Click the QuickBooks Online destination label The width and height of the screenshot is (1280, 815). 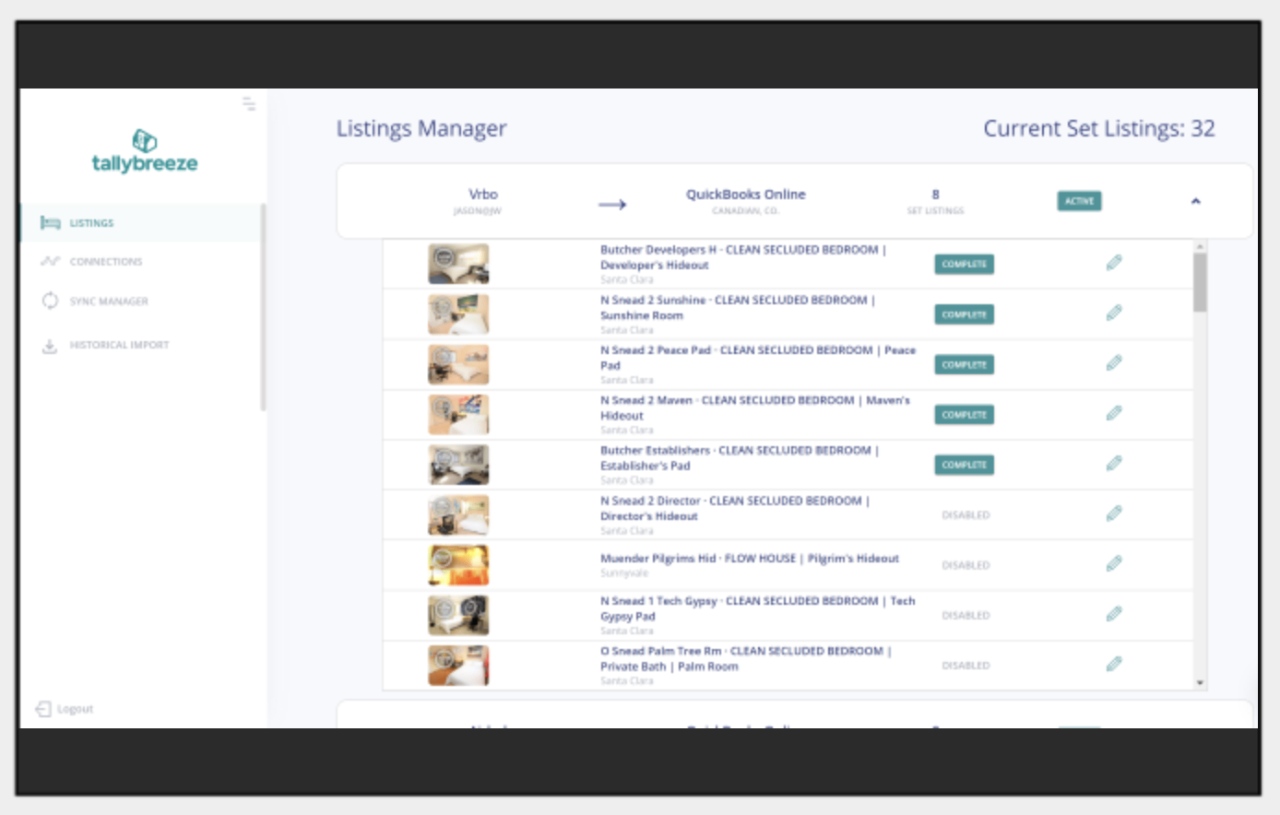(x=745, y=194)
